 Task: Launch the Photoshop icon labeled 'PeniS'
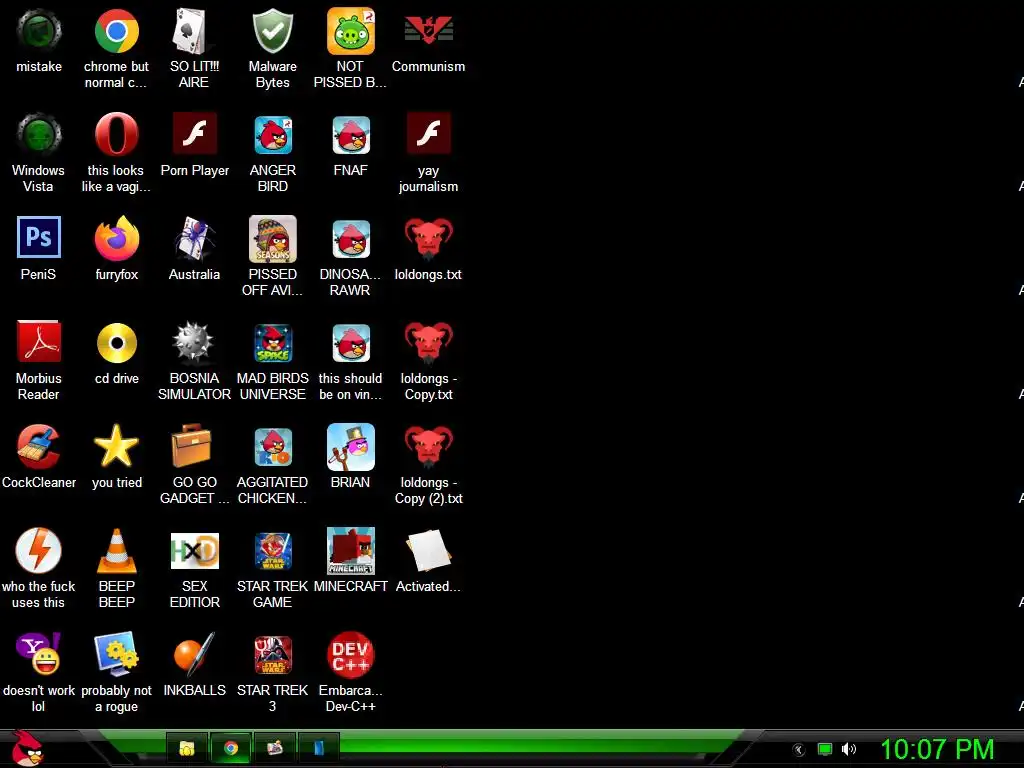click(39, 237)
